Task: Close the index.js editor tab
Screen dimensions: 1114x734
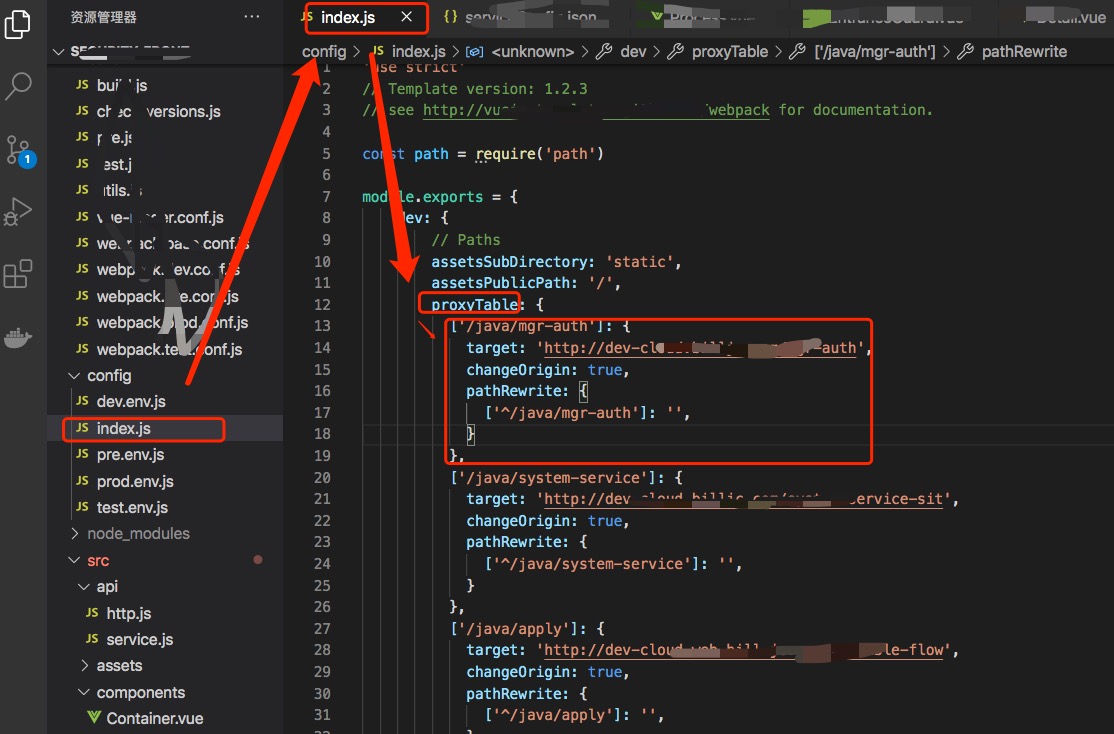Action: pos(406,17)
